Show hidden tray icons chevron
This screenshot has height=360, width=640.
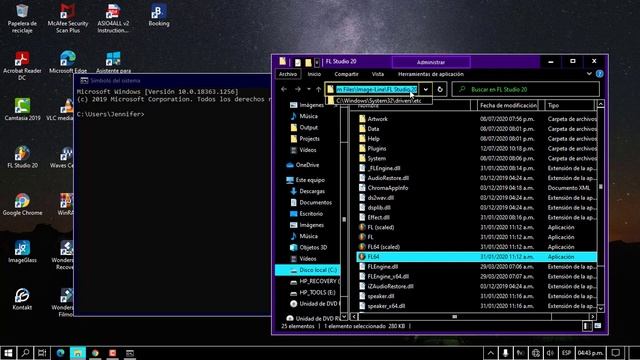click(x=491, y=353)
